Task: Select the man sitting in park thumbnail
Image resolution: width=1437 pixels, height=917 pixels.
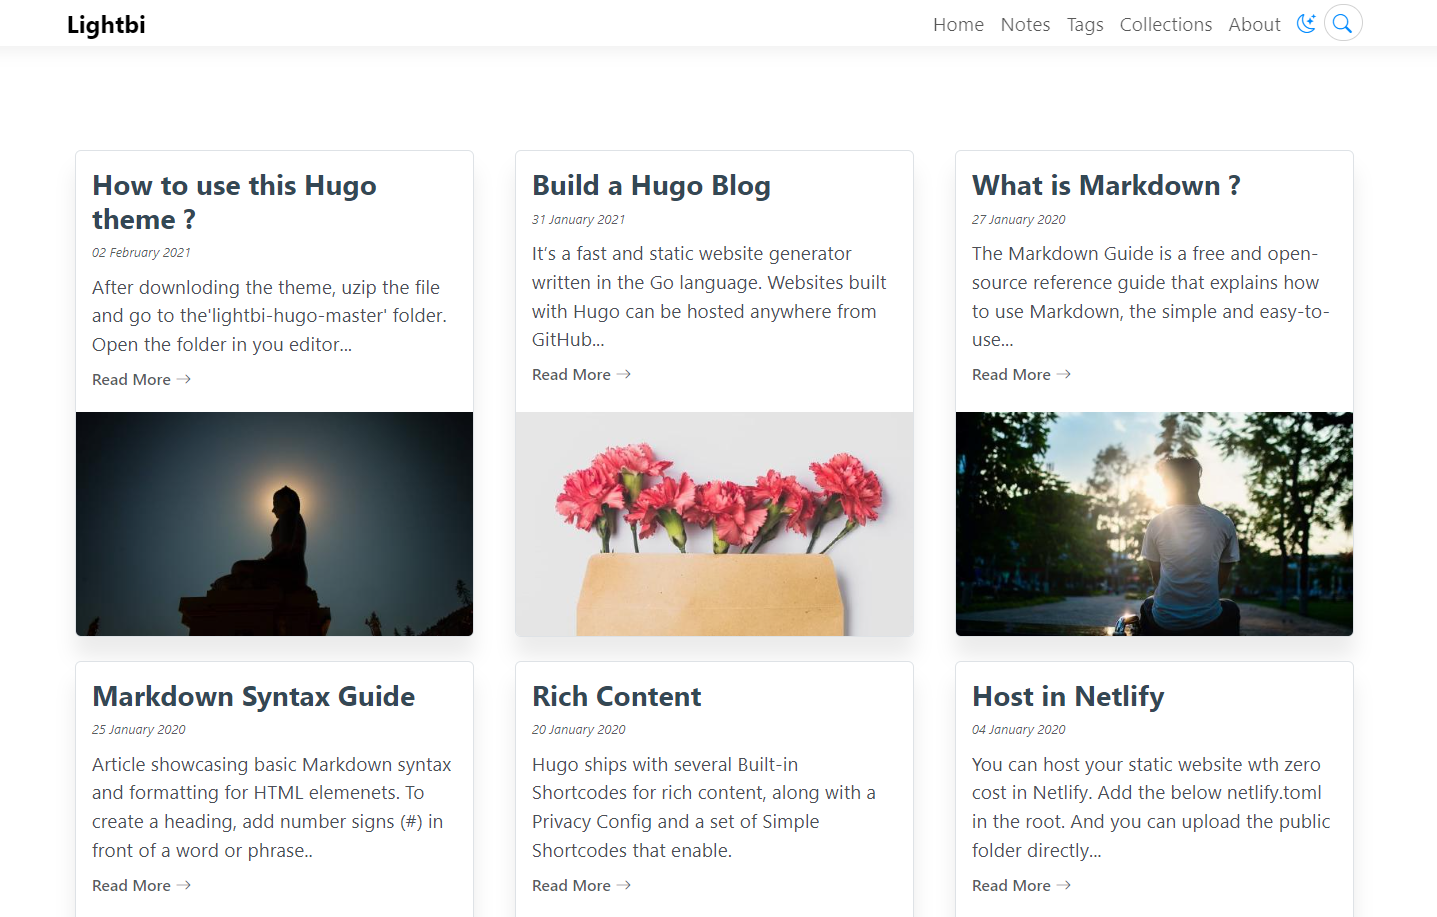Action: [1154, 524]
